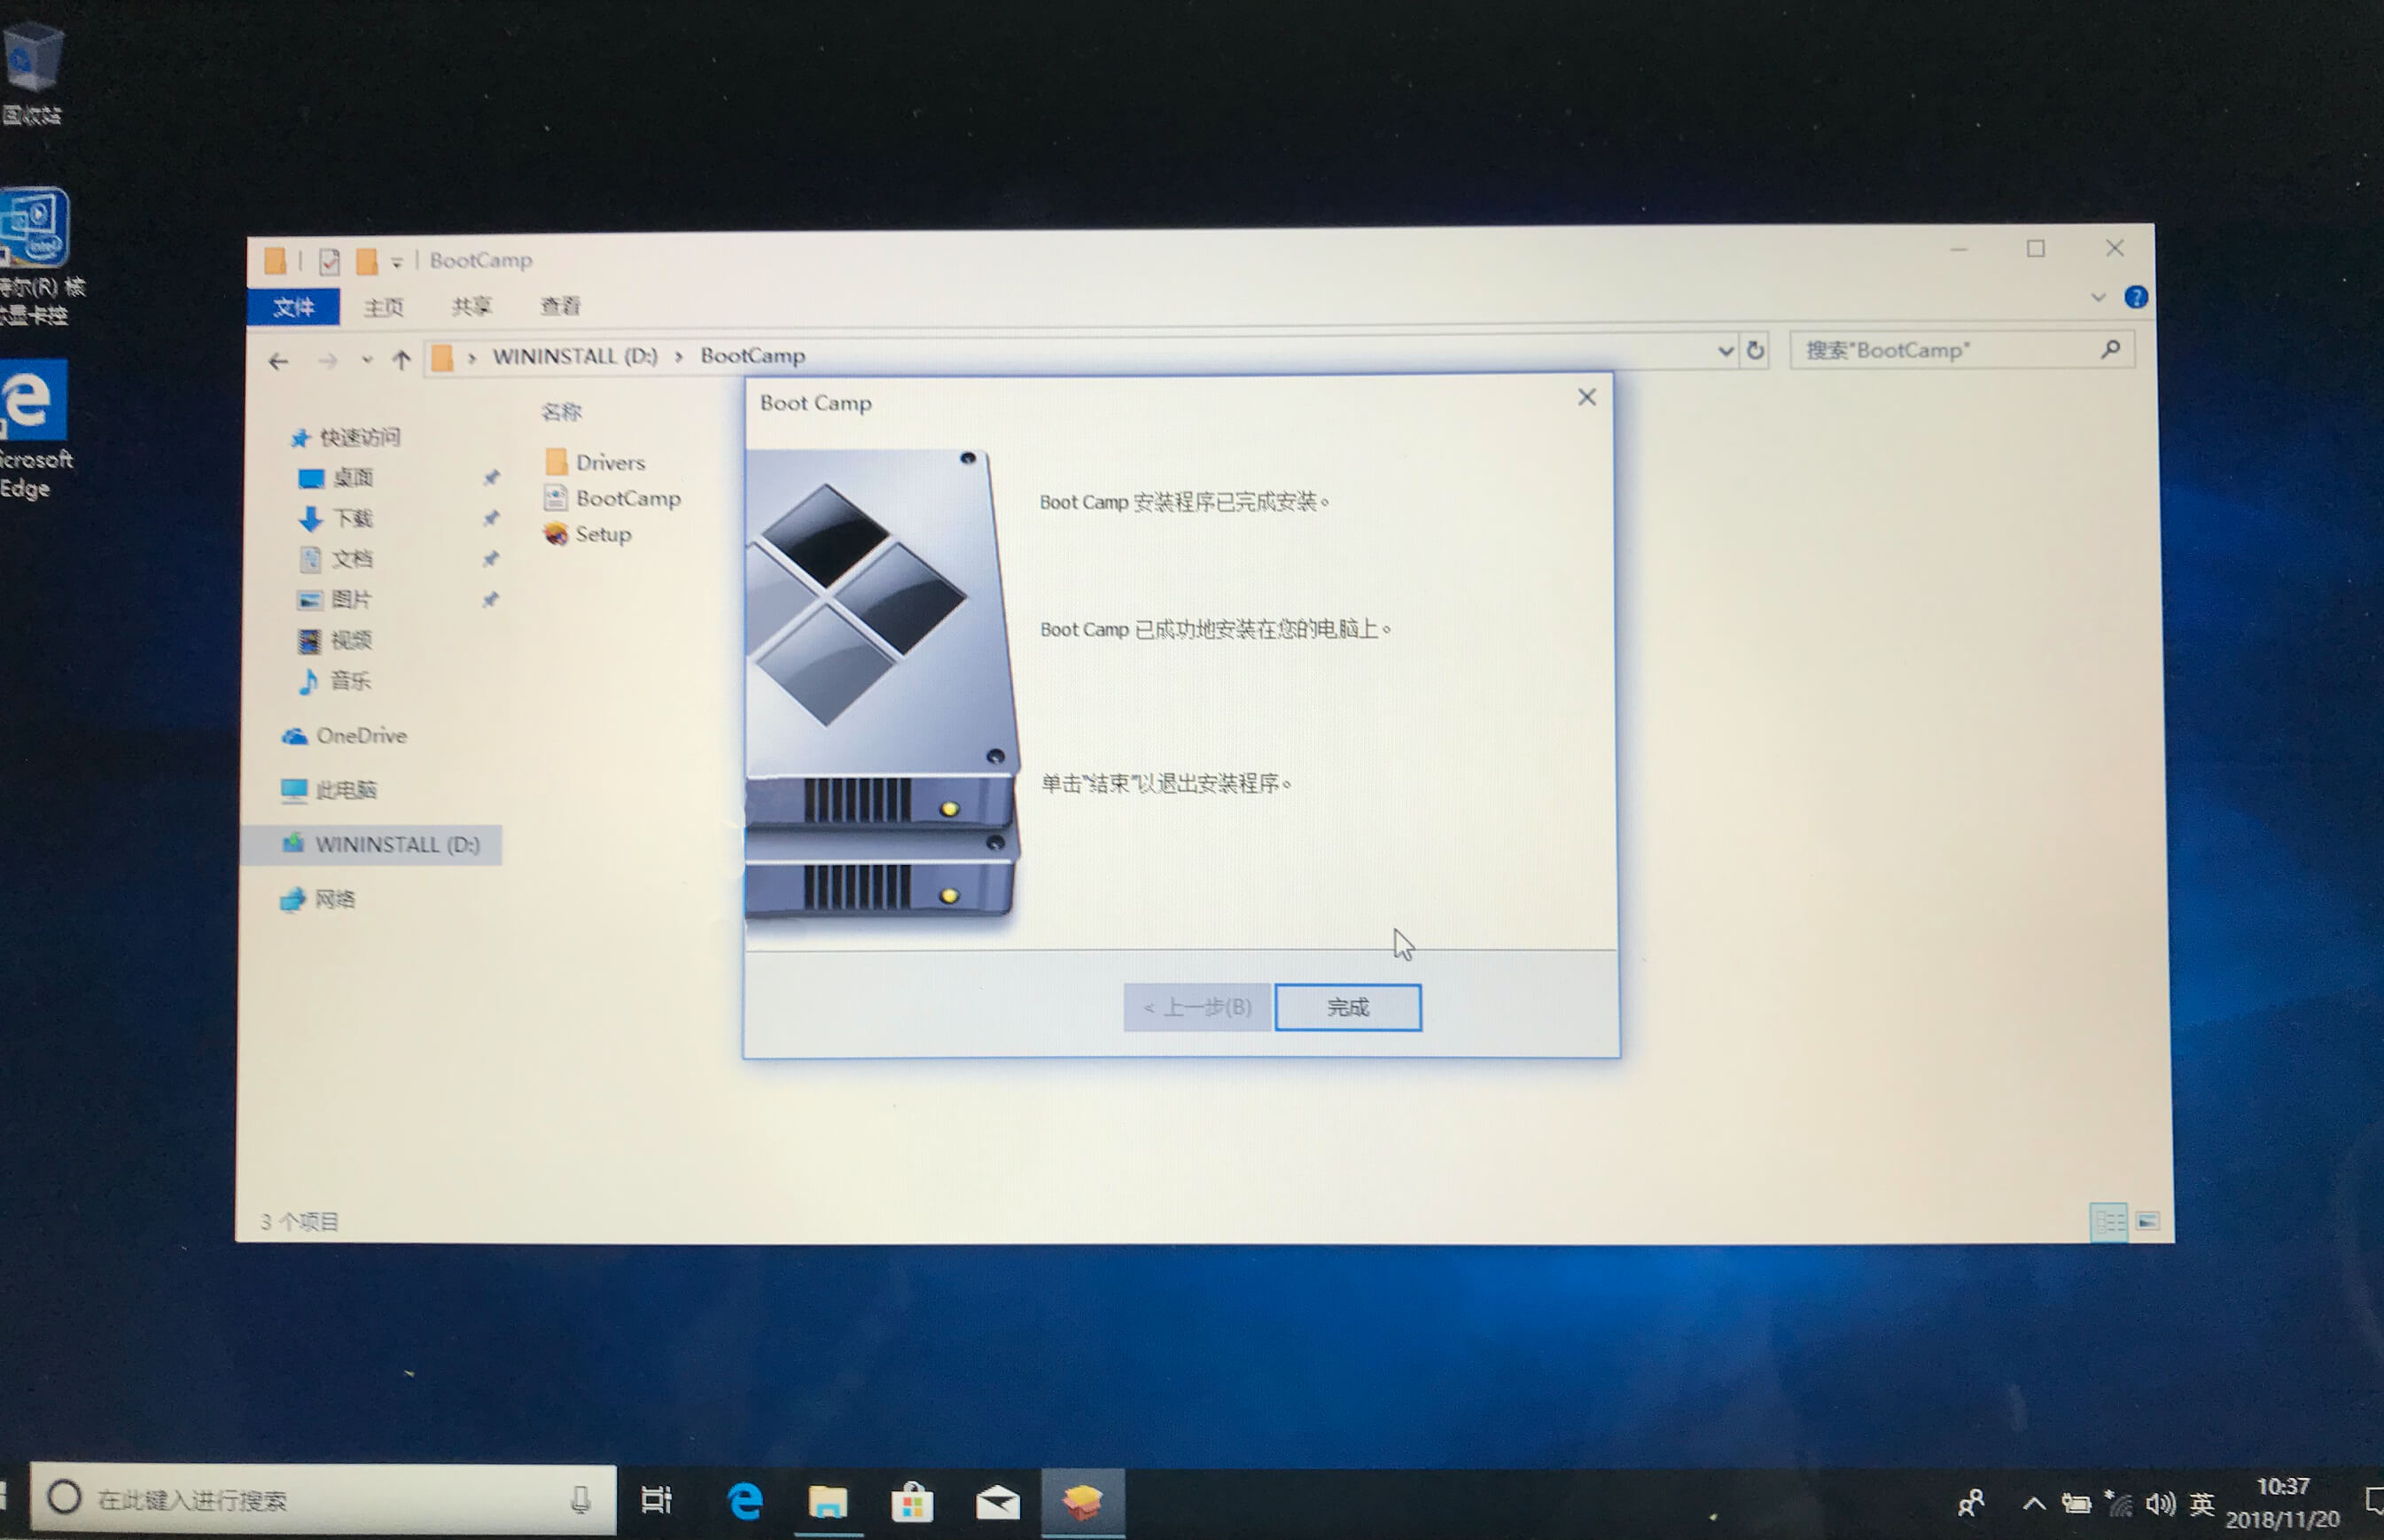Open the Wi-Fi network tray icon

pos(2118,1502)
